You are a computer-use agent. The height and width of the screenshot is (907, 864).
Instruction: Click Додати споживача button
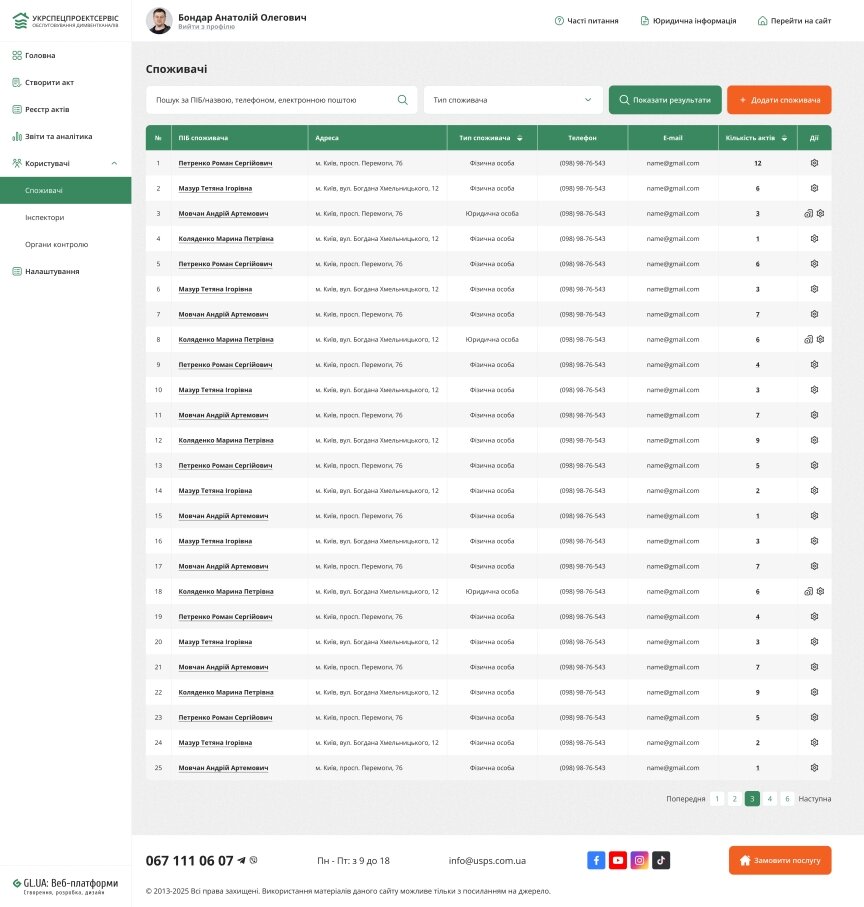(x=779, y=100)
